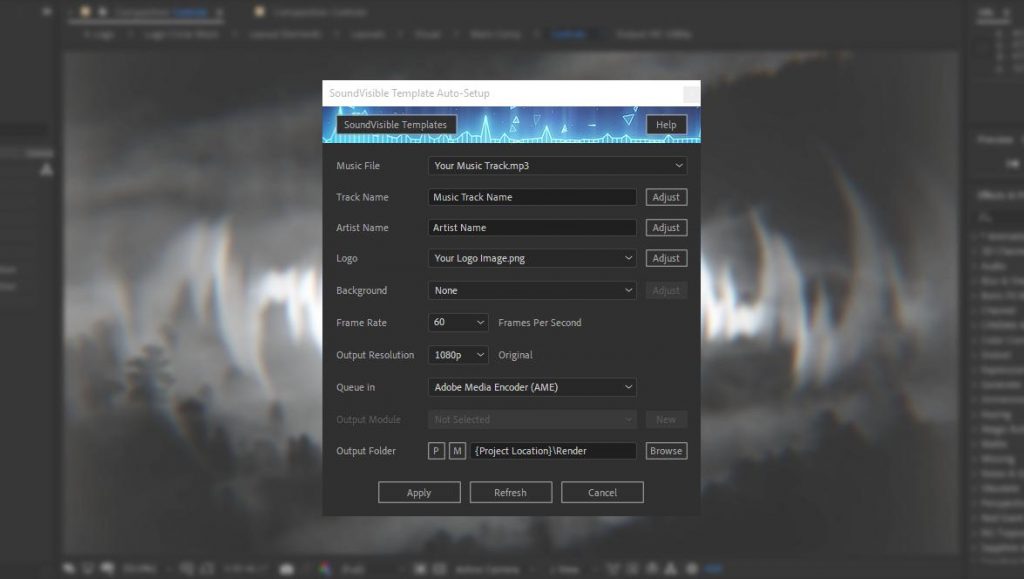Open the Output Resolution 1080p dropdown
Image resolution: width=1024 pixels, height=579 pixels.
pos(458,355)
